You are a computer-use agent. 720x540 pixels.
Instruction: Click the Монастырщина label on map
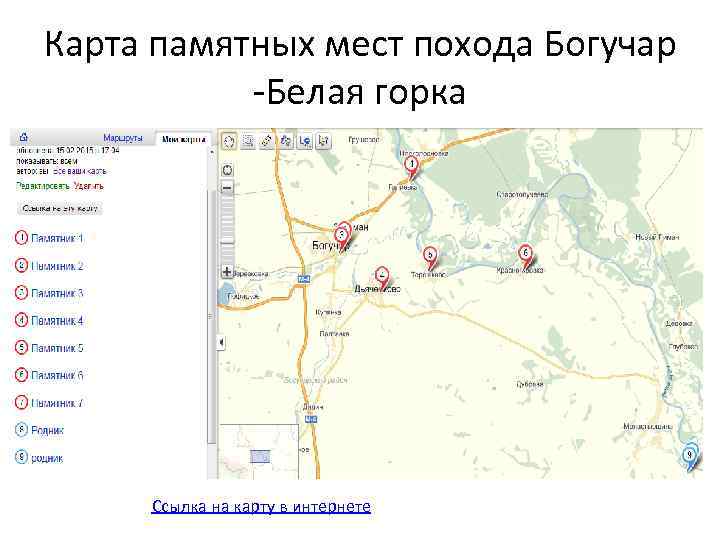pyautogui.click(x=647, y=427)
